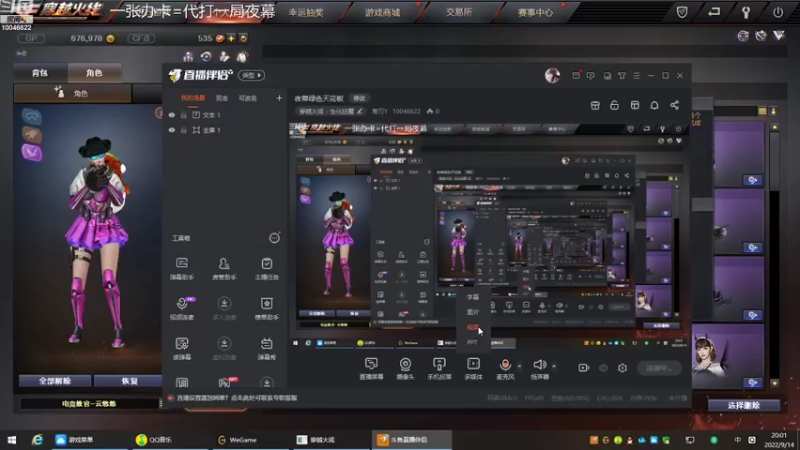Open the 房管助手 tool
Image resolution: width=800 pixels, height=450 pixels.
[x=224, y=268]
